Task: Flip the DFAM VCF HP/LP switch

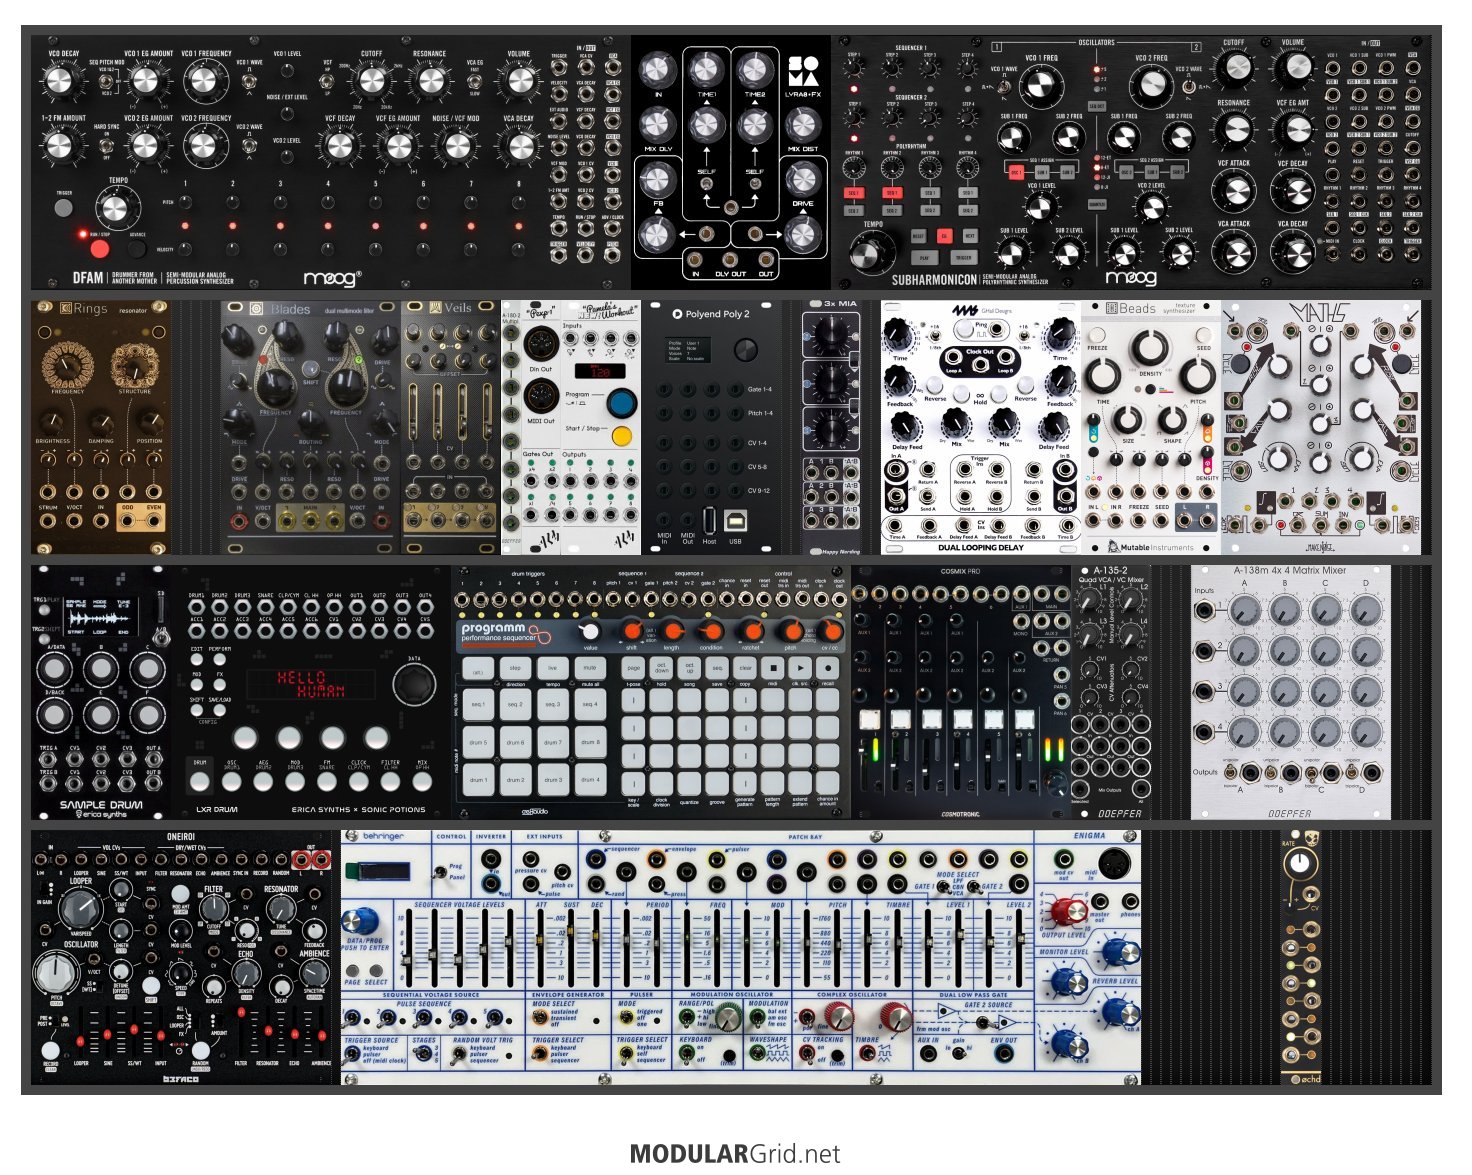Action: tap(328, 81)
